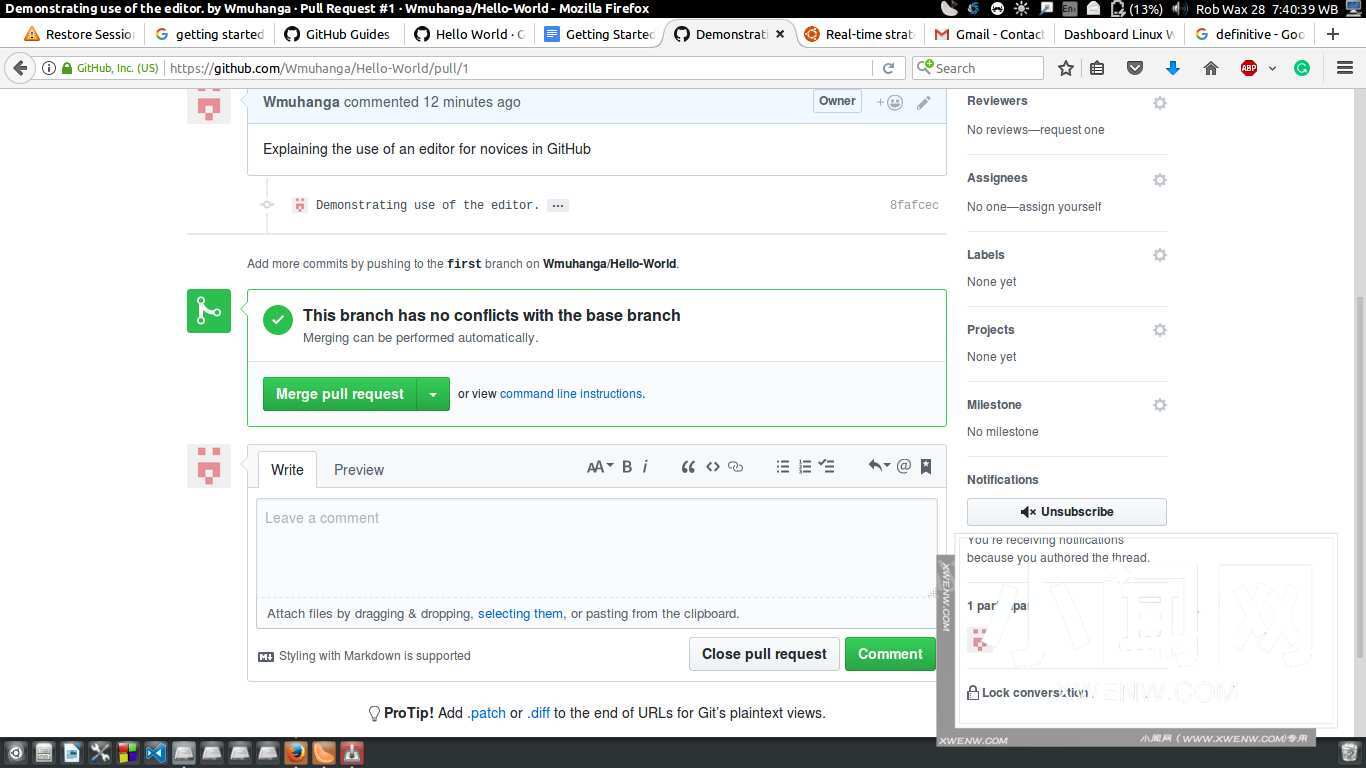This screenshot has width=1366, height=768.
Task: Click the Unsubscribe notifications button
Action: 1066,512
